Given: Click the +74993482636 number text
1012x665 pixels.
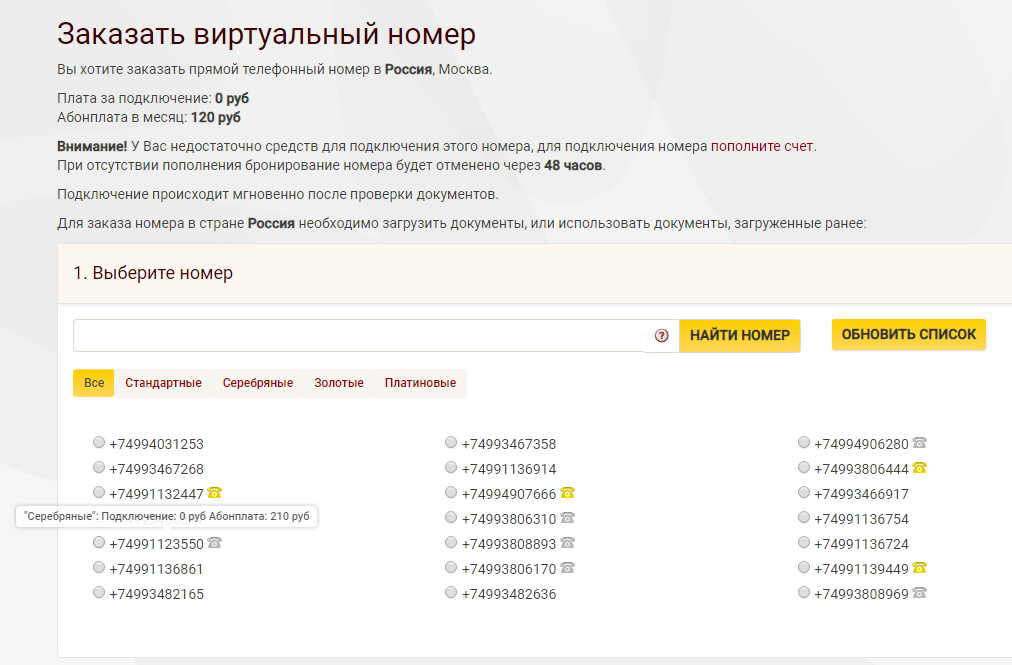Looking at the screenshot, I should [509, 594].
